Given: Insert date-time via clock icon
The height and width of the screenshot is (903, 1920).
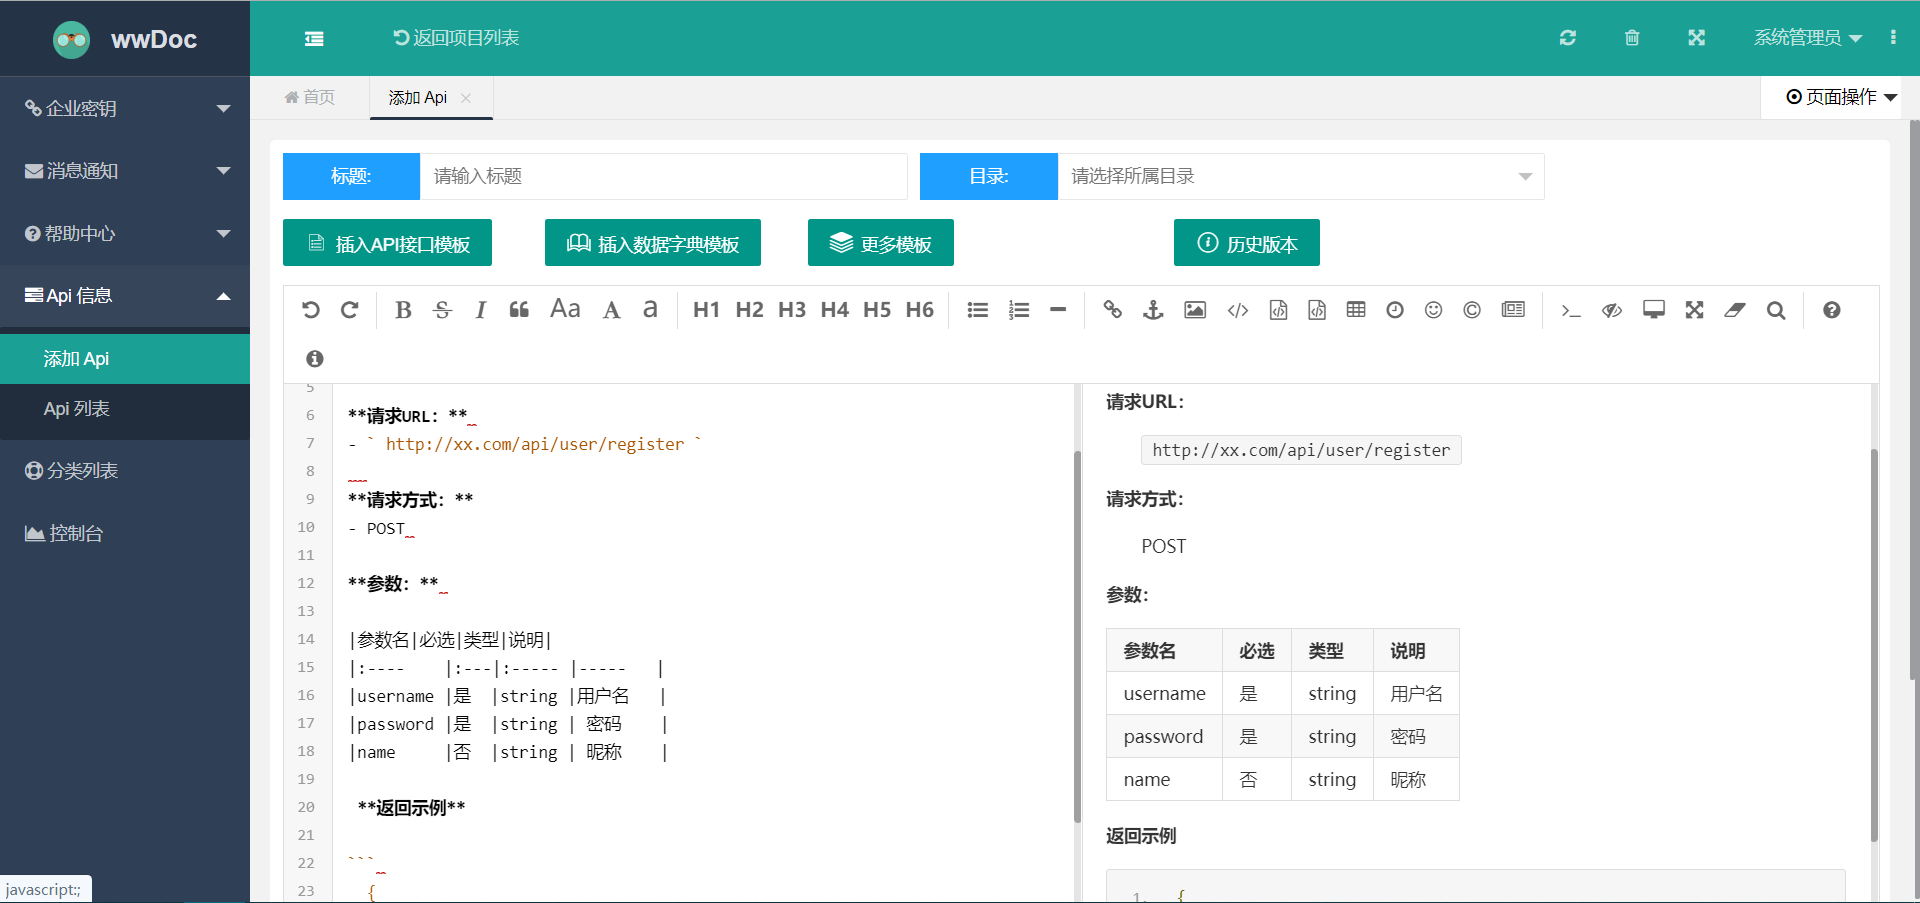Looking at the screenshot, I should [1395, 310].
